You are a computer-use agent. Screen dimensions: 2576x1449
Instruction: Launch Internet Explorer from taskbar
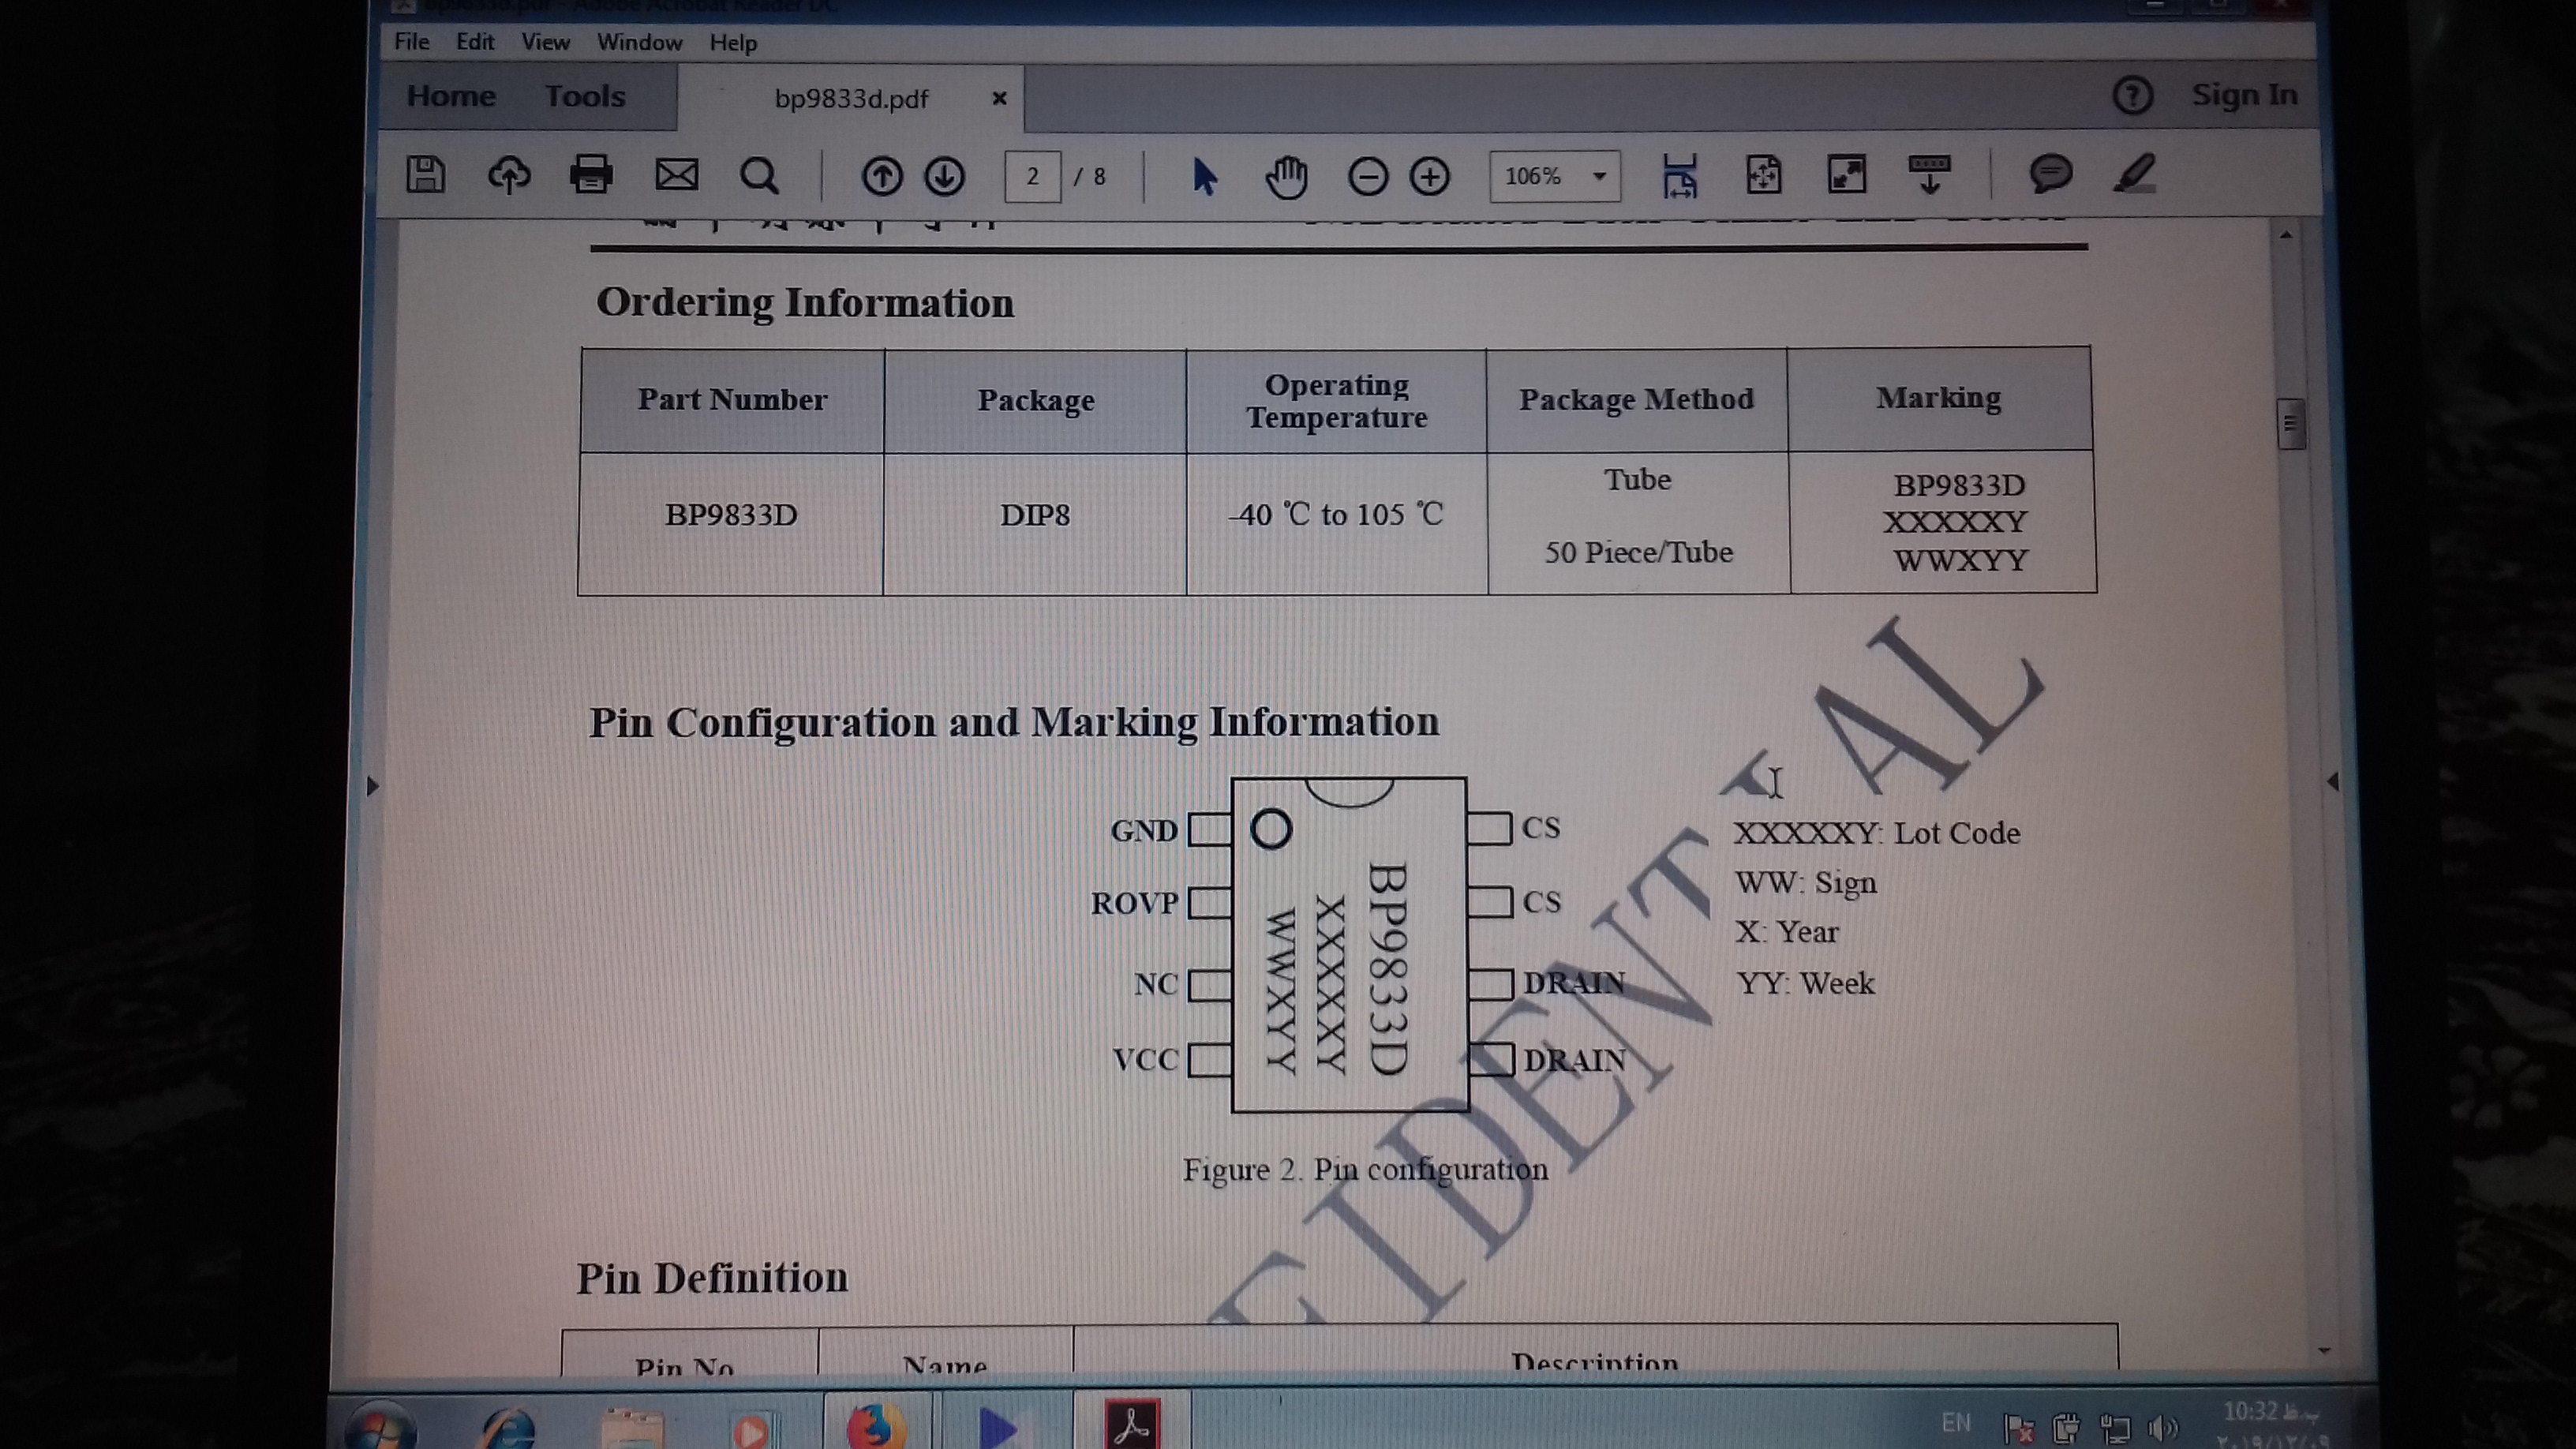[509, 1427]
